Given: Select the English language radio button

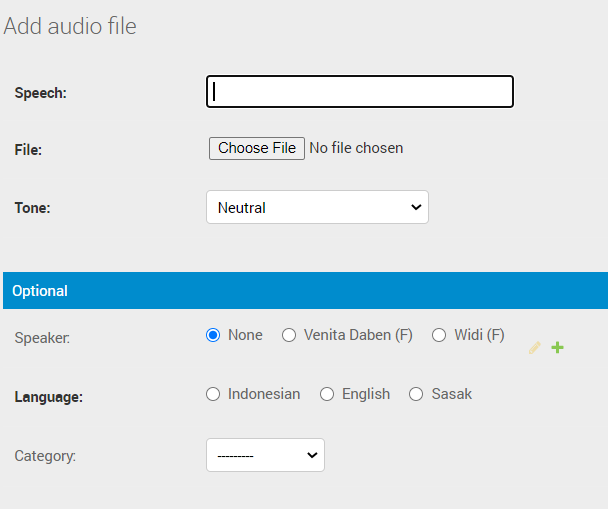Looking at the screenshot, I should [327, 394].
